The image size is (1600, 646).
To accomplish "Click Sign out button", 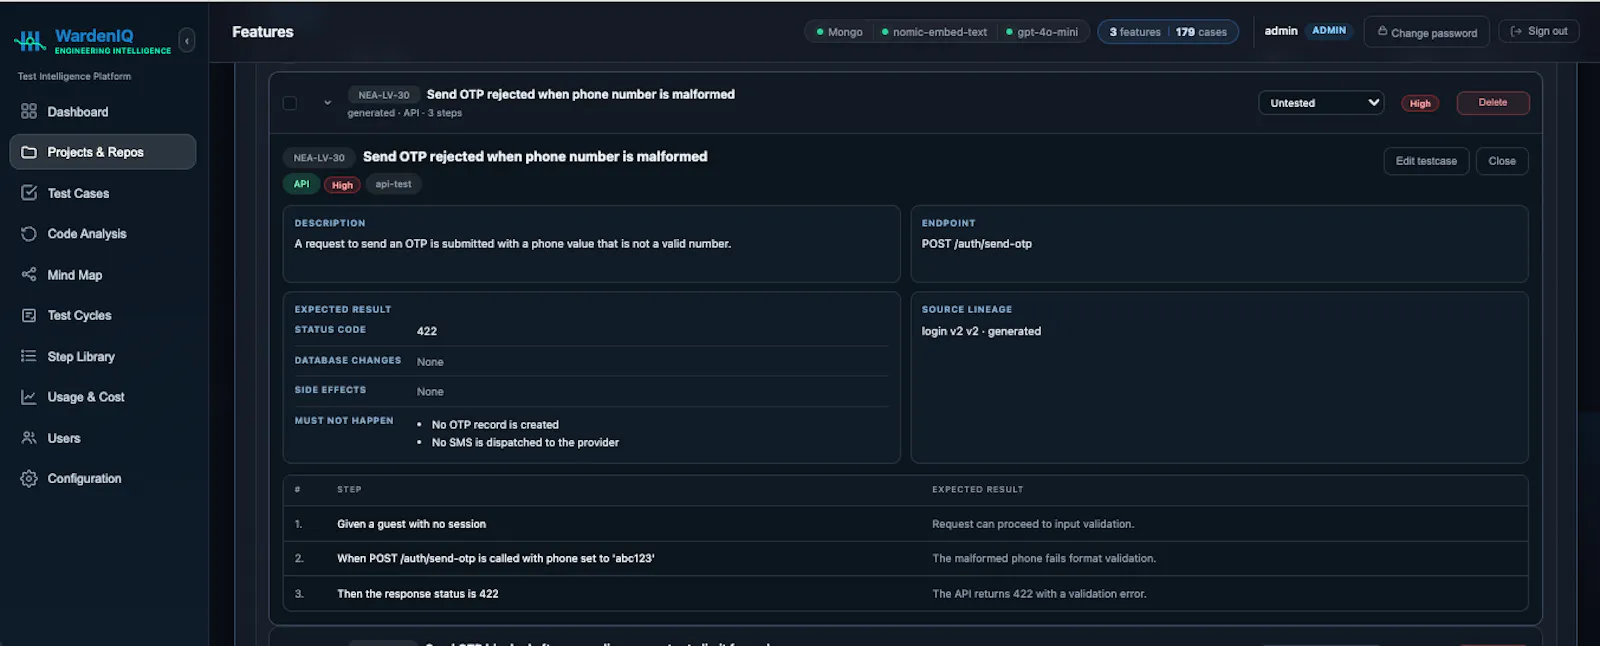I will tap(1539, 31).
